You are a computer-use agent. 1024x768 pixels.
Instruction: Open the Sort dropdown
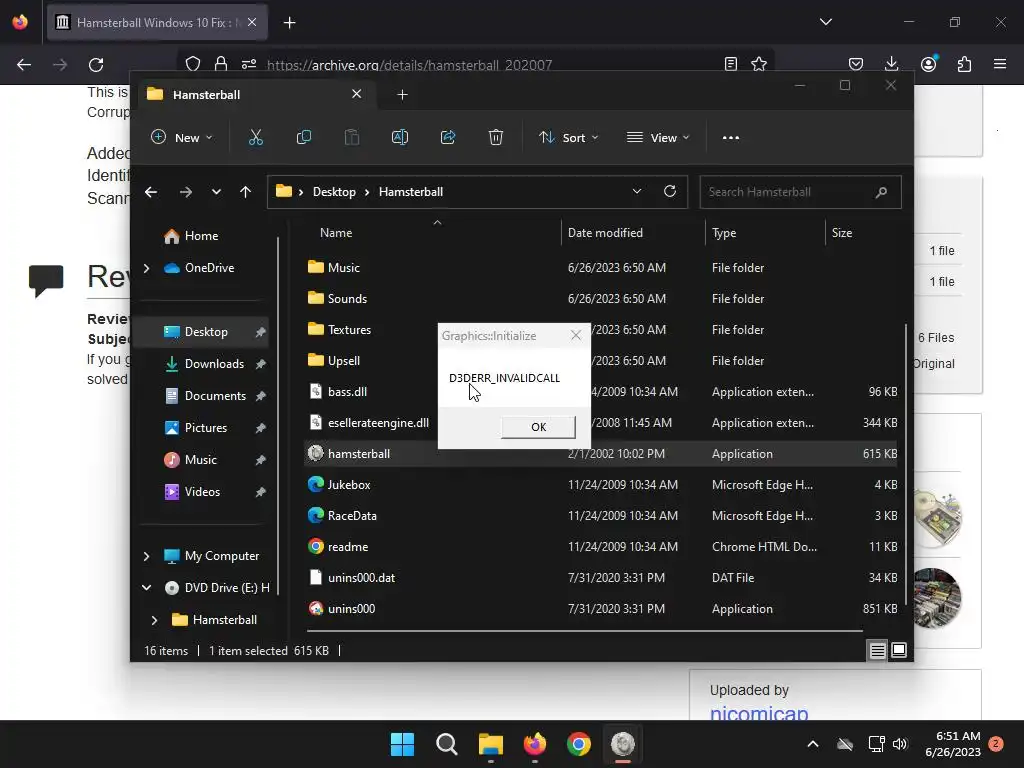[568, 138]
